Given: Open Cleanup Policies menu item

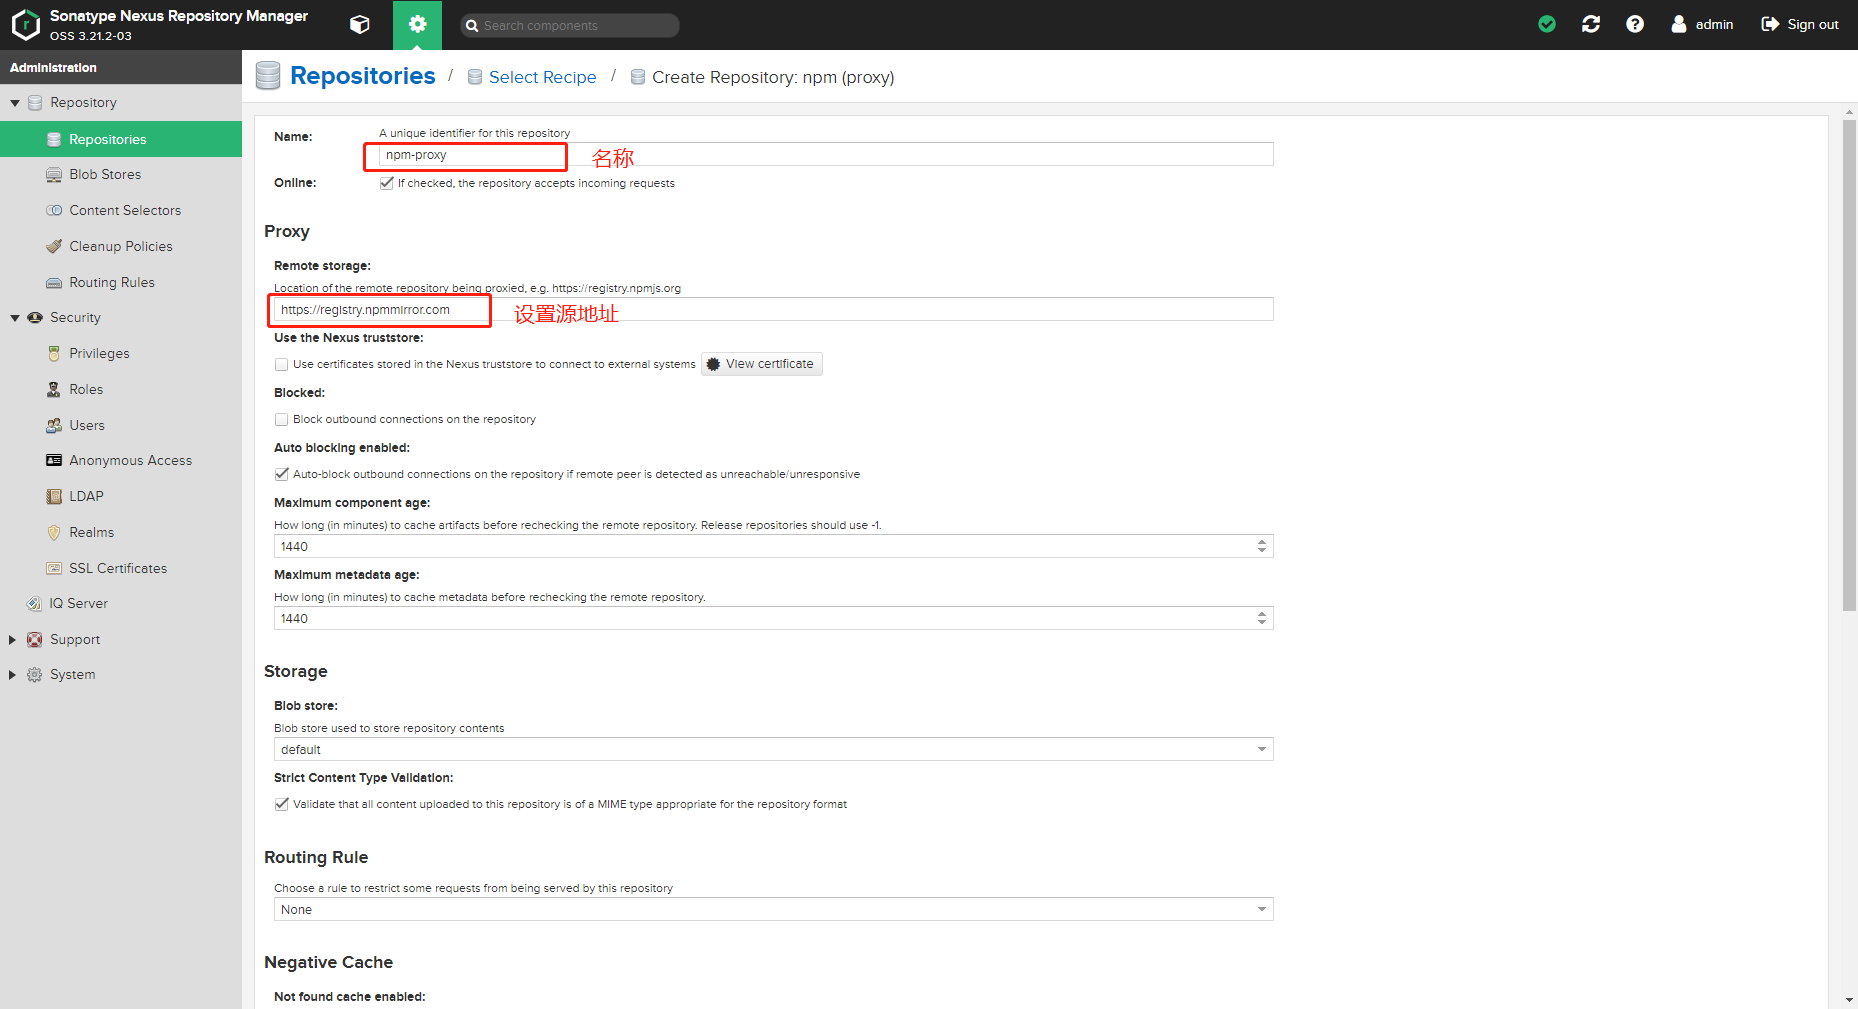Looking at the screenshot, I should (x=121, y=247).
